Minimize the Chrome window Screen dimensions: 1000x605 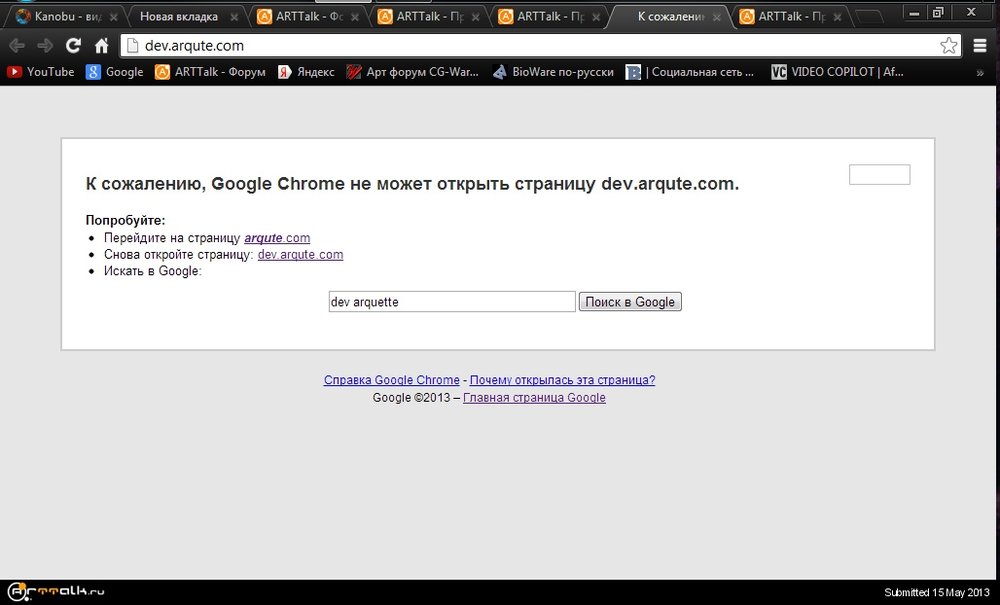coord(915,12)
